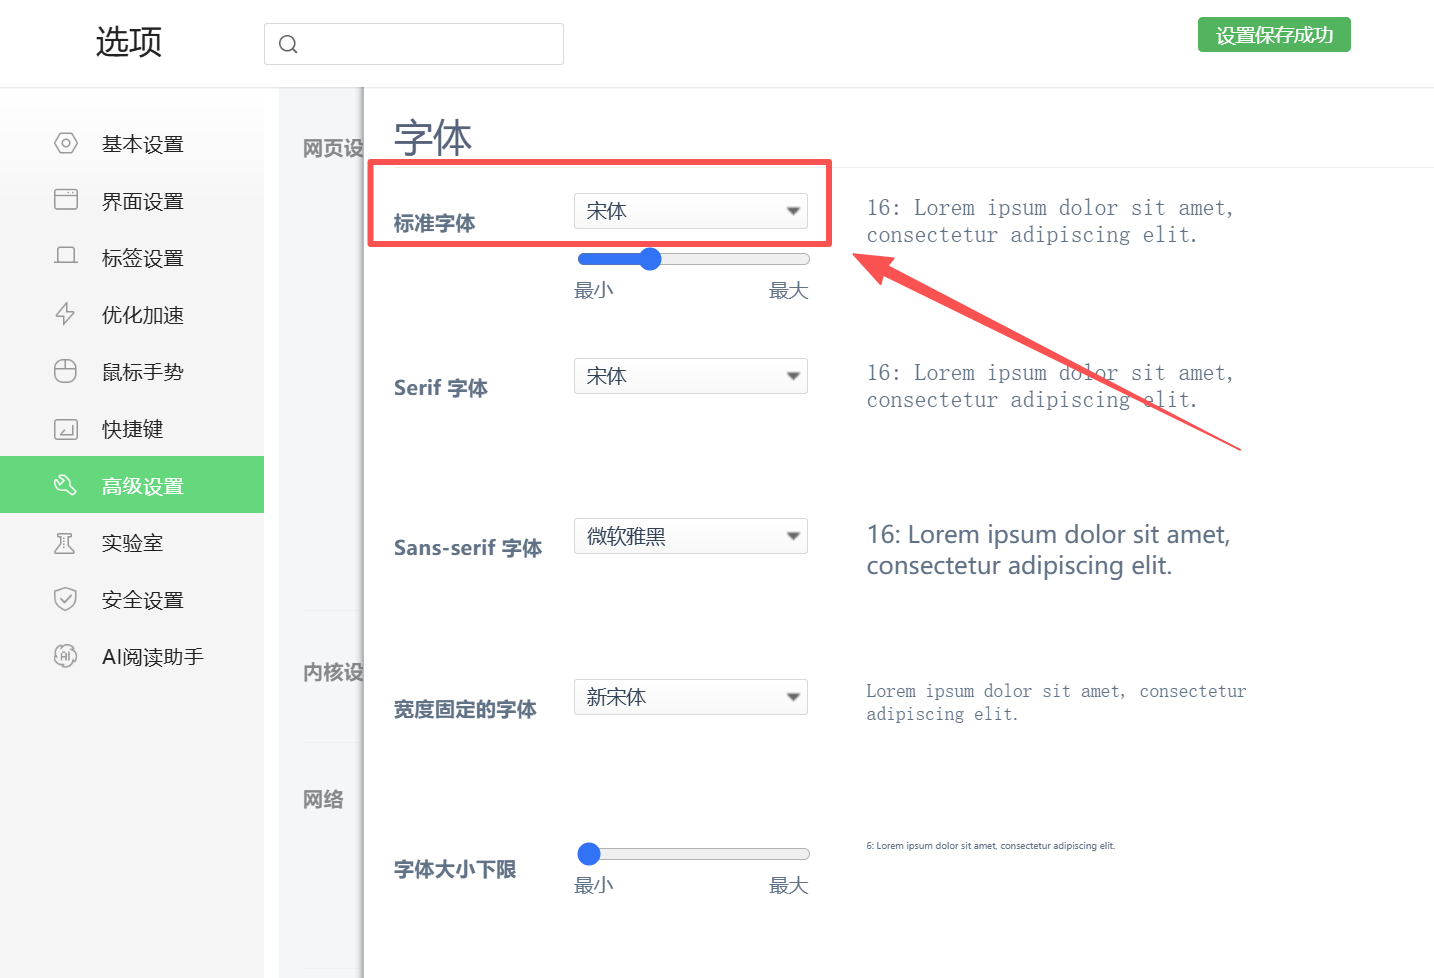Click the tab settings icon
This screenshot has width=1434, height=978.
pyautogui.click(x=65, y=257)
